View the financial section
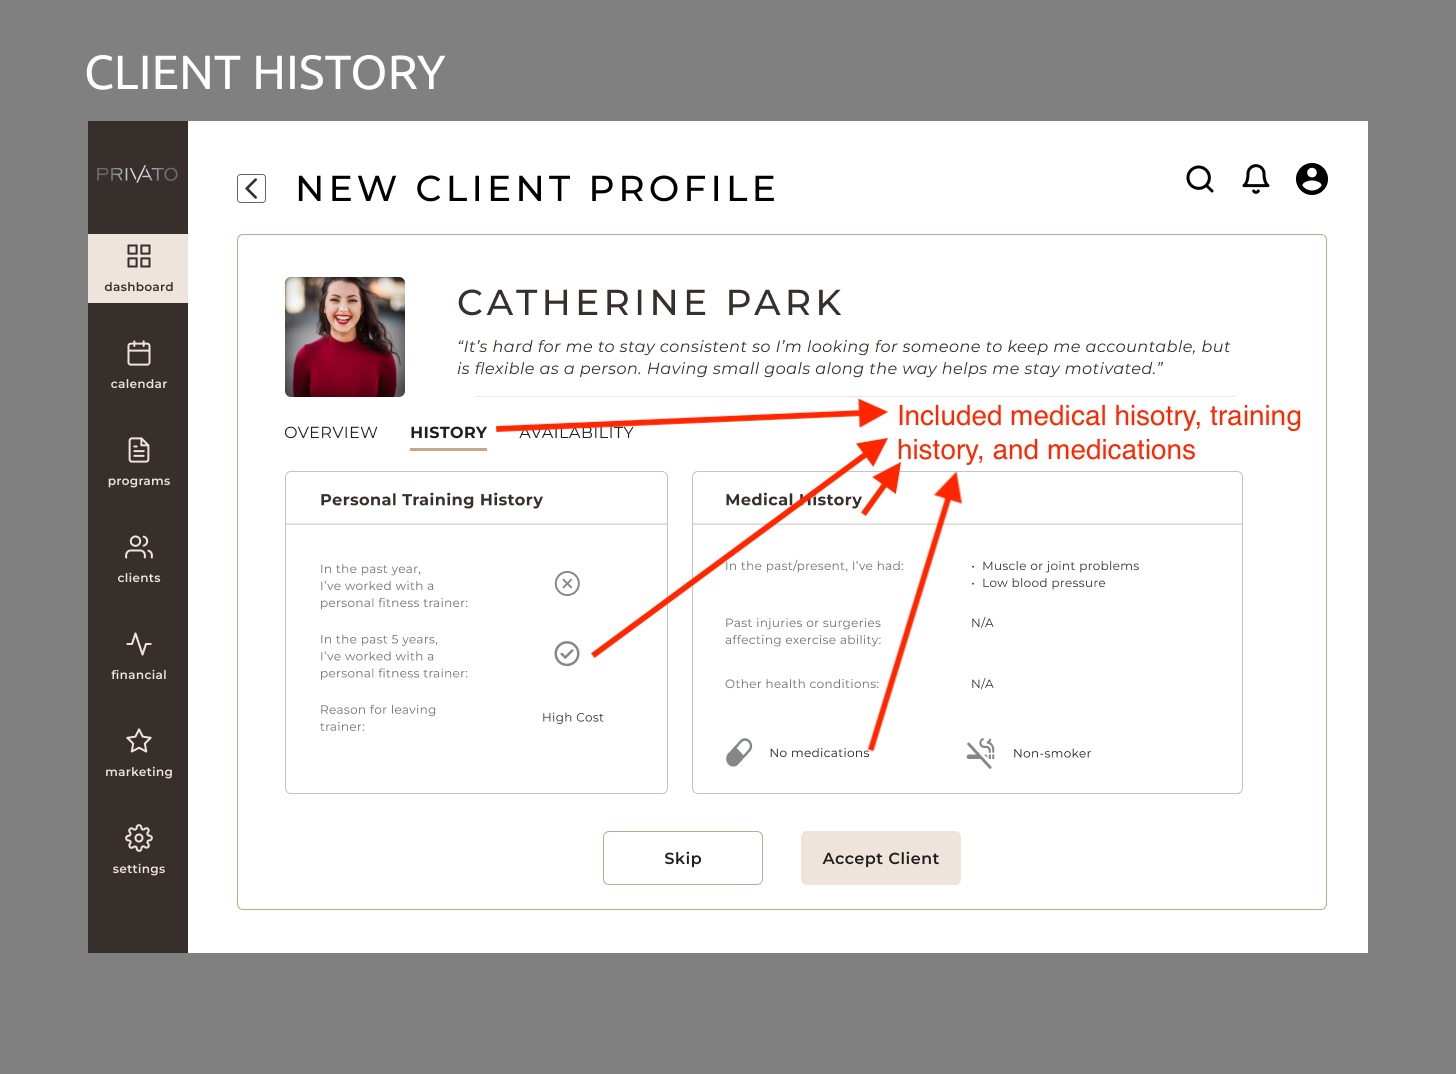 (138, 656)
